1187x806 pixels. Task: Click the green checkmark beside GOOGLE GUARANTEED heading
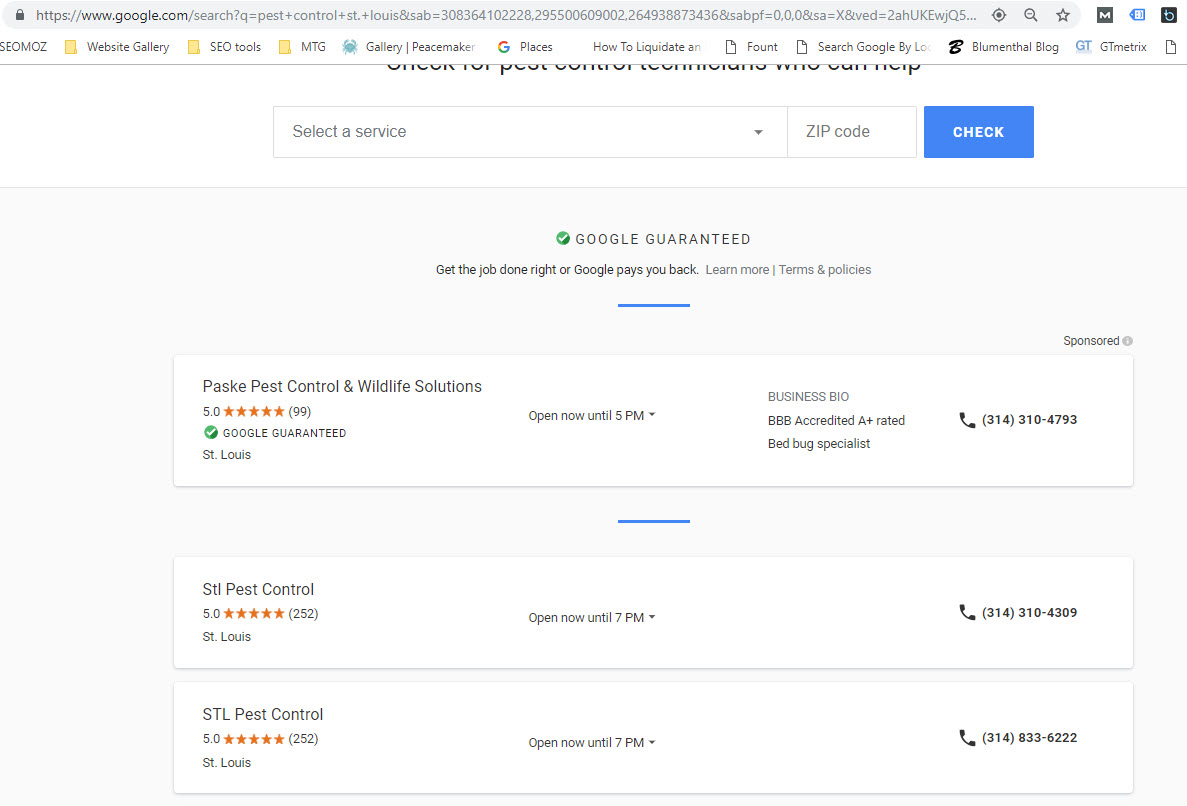562,238
